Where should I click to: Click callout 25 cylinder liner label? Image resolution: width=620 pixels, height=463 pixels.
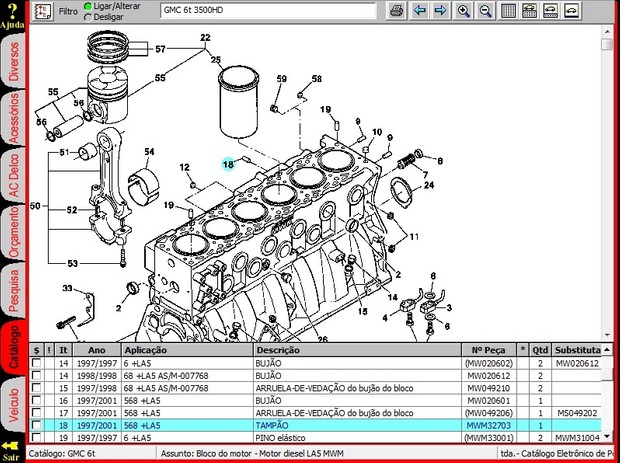point(215,60)
